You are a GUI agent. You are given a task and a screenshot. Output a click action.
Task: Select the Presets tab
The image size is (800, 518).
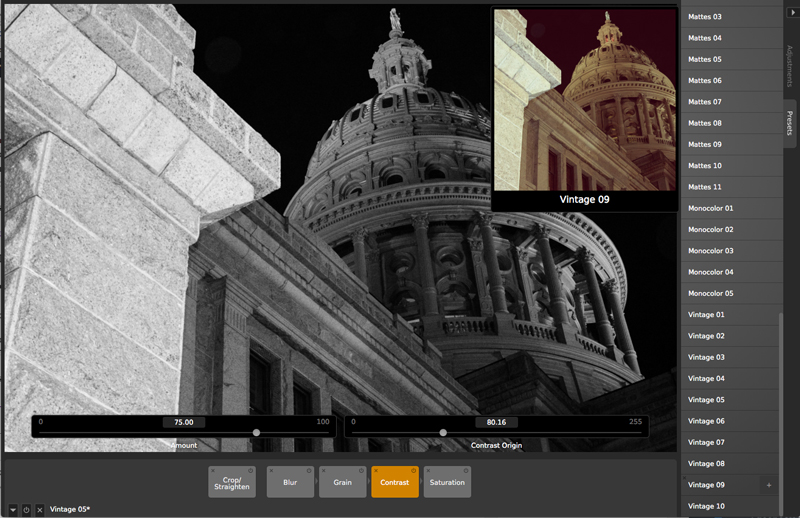point(790,124)
